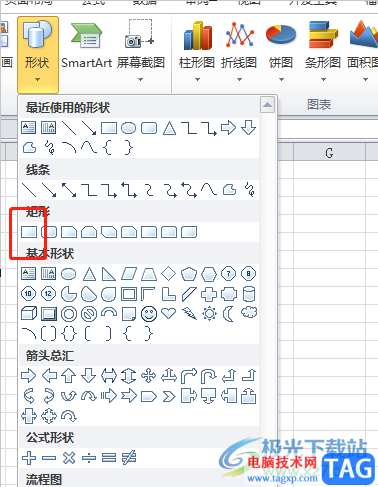
Task: Open the 条形图 bar chart dropdown
Action: point(323,51)
